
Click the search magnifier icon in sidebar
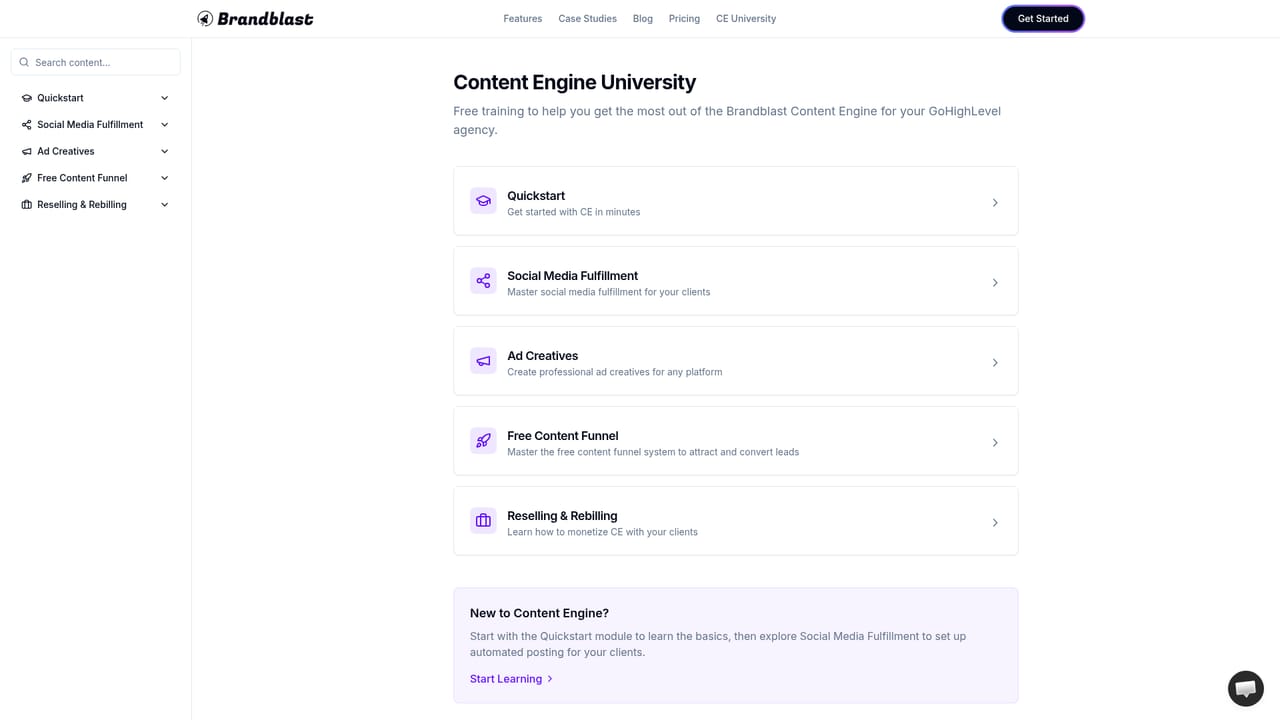[24, 62]
